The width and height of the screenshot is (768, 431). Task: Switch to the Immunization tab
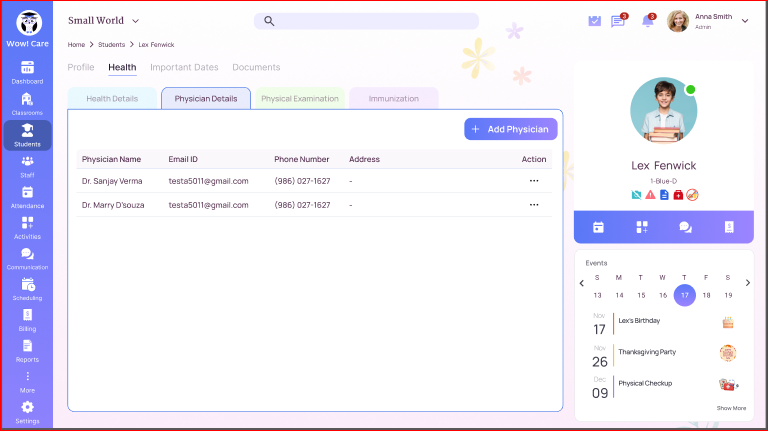pyautogui.click(x=393, y=99)
